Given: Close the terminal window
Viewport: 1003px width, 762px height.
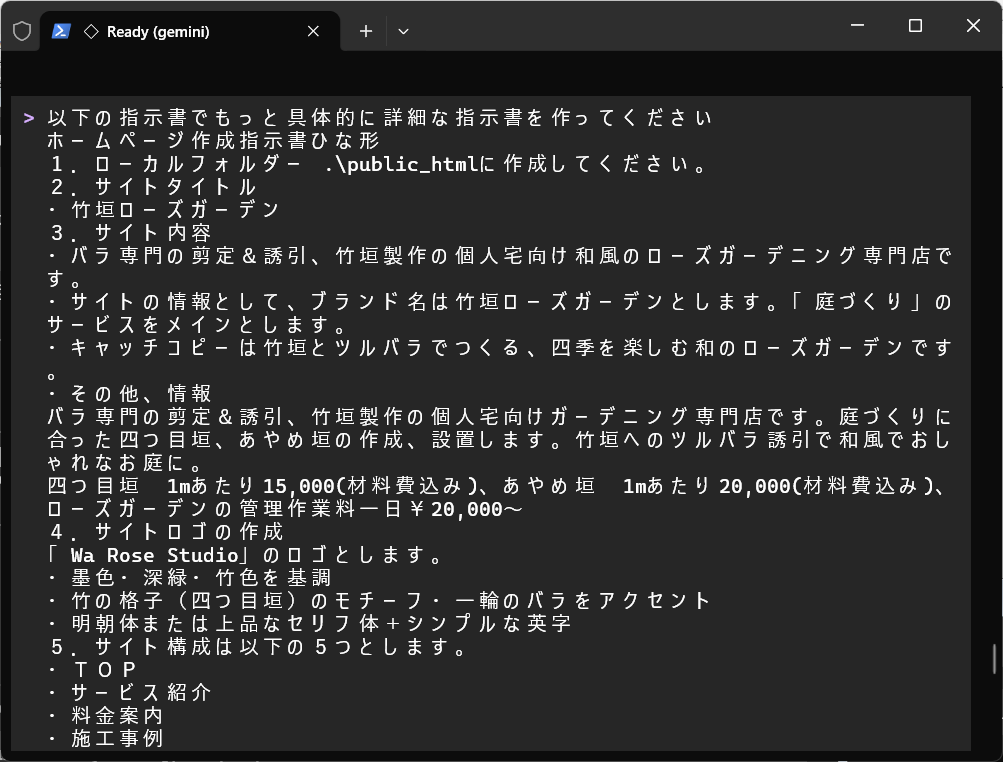Looking at the screenshot, I should (973, 26).
